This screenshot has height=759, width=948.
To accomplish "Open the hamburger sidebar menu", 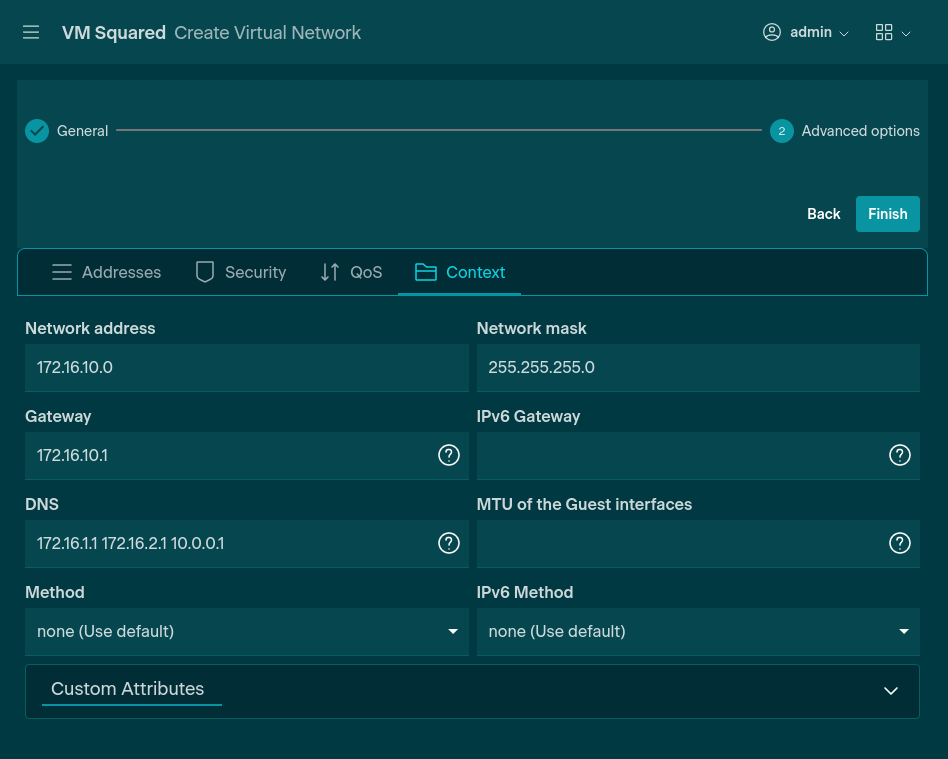I will pos(31,32).
